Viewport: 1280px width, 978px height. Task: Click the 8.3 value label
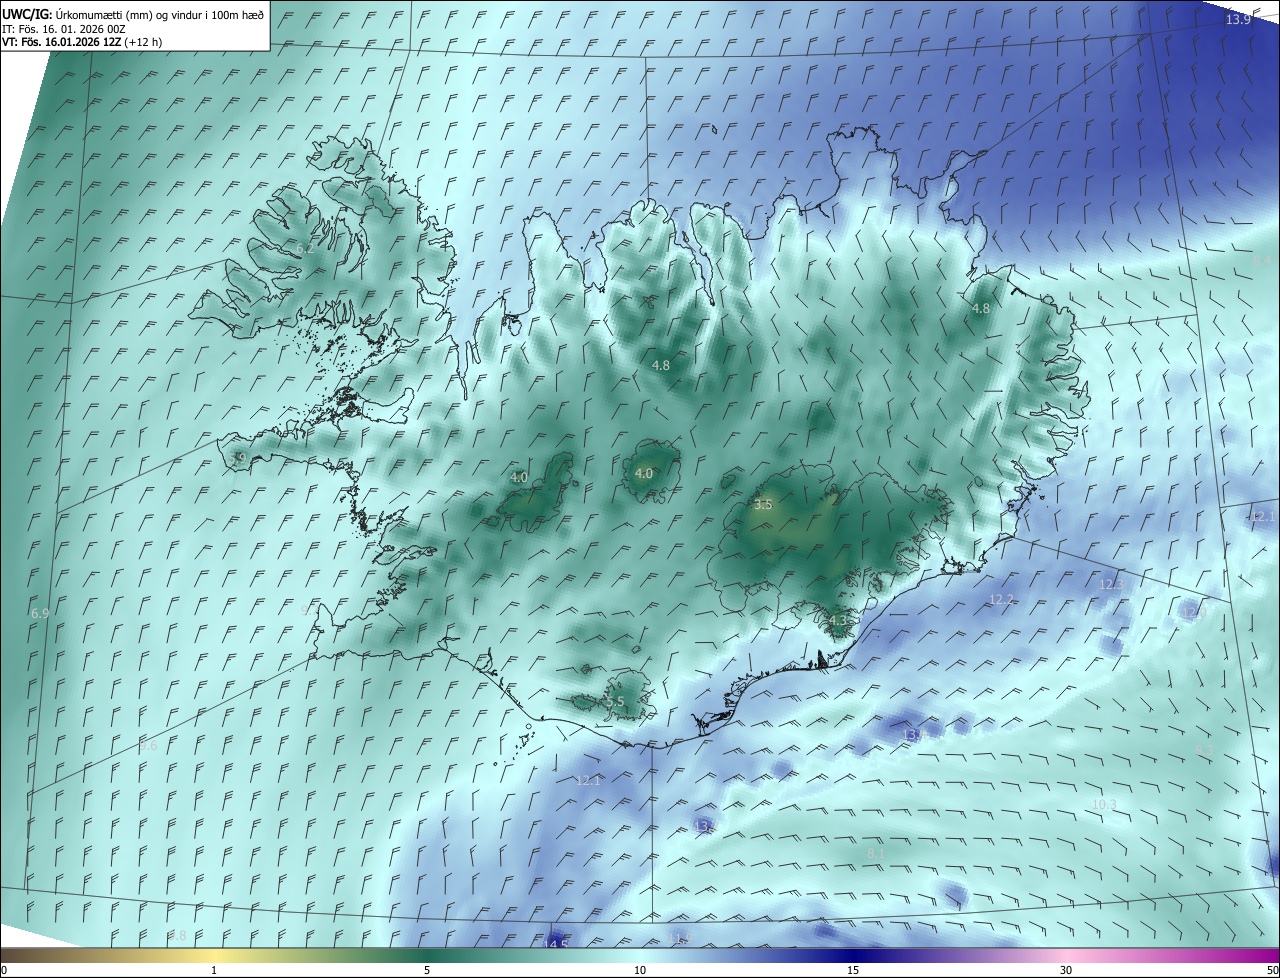[x=1204, y=750]
